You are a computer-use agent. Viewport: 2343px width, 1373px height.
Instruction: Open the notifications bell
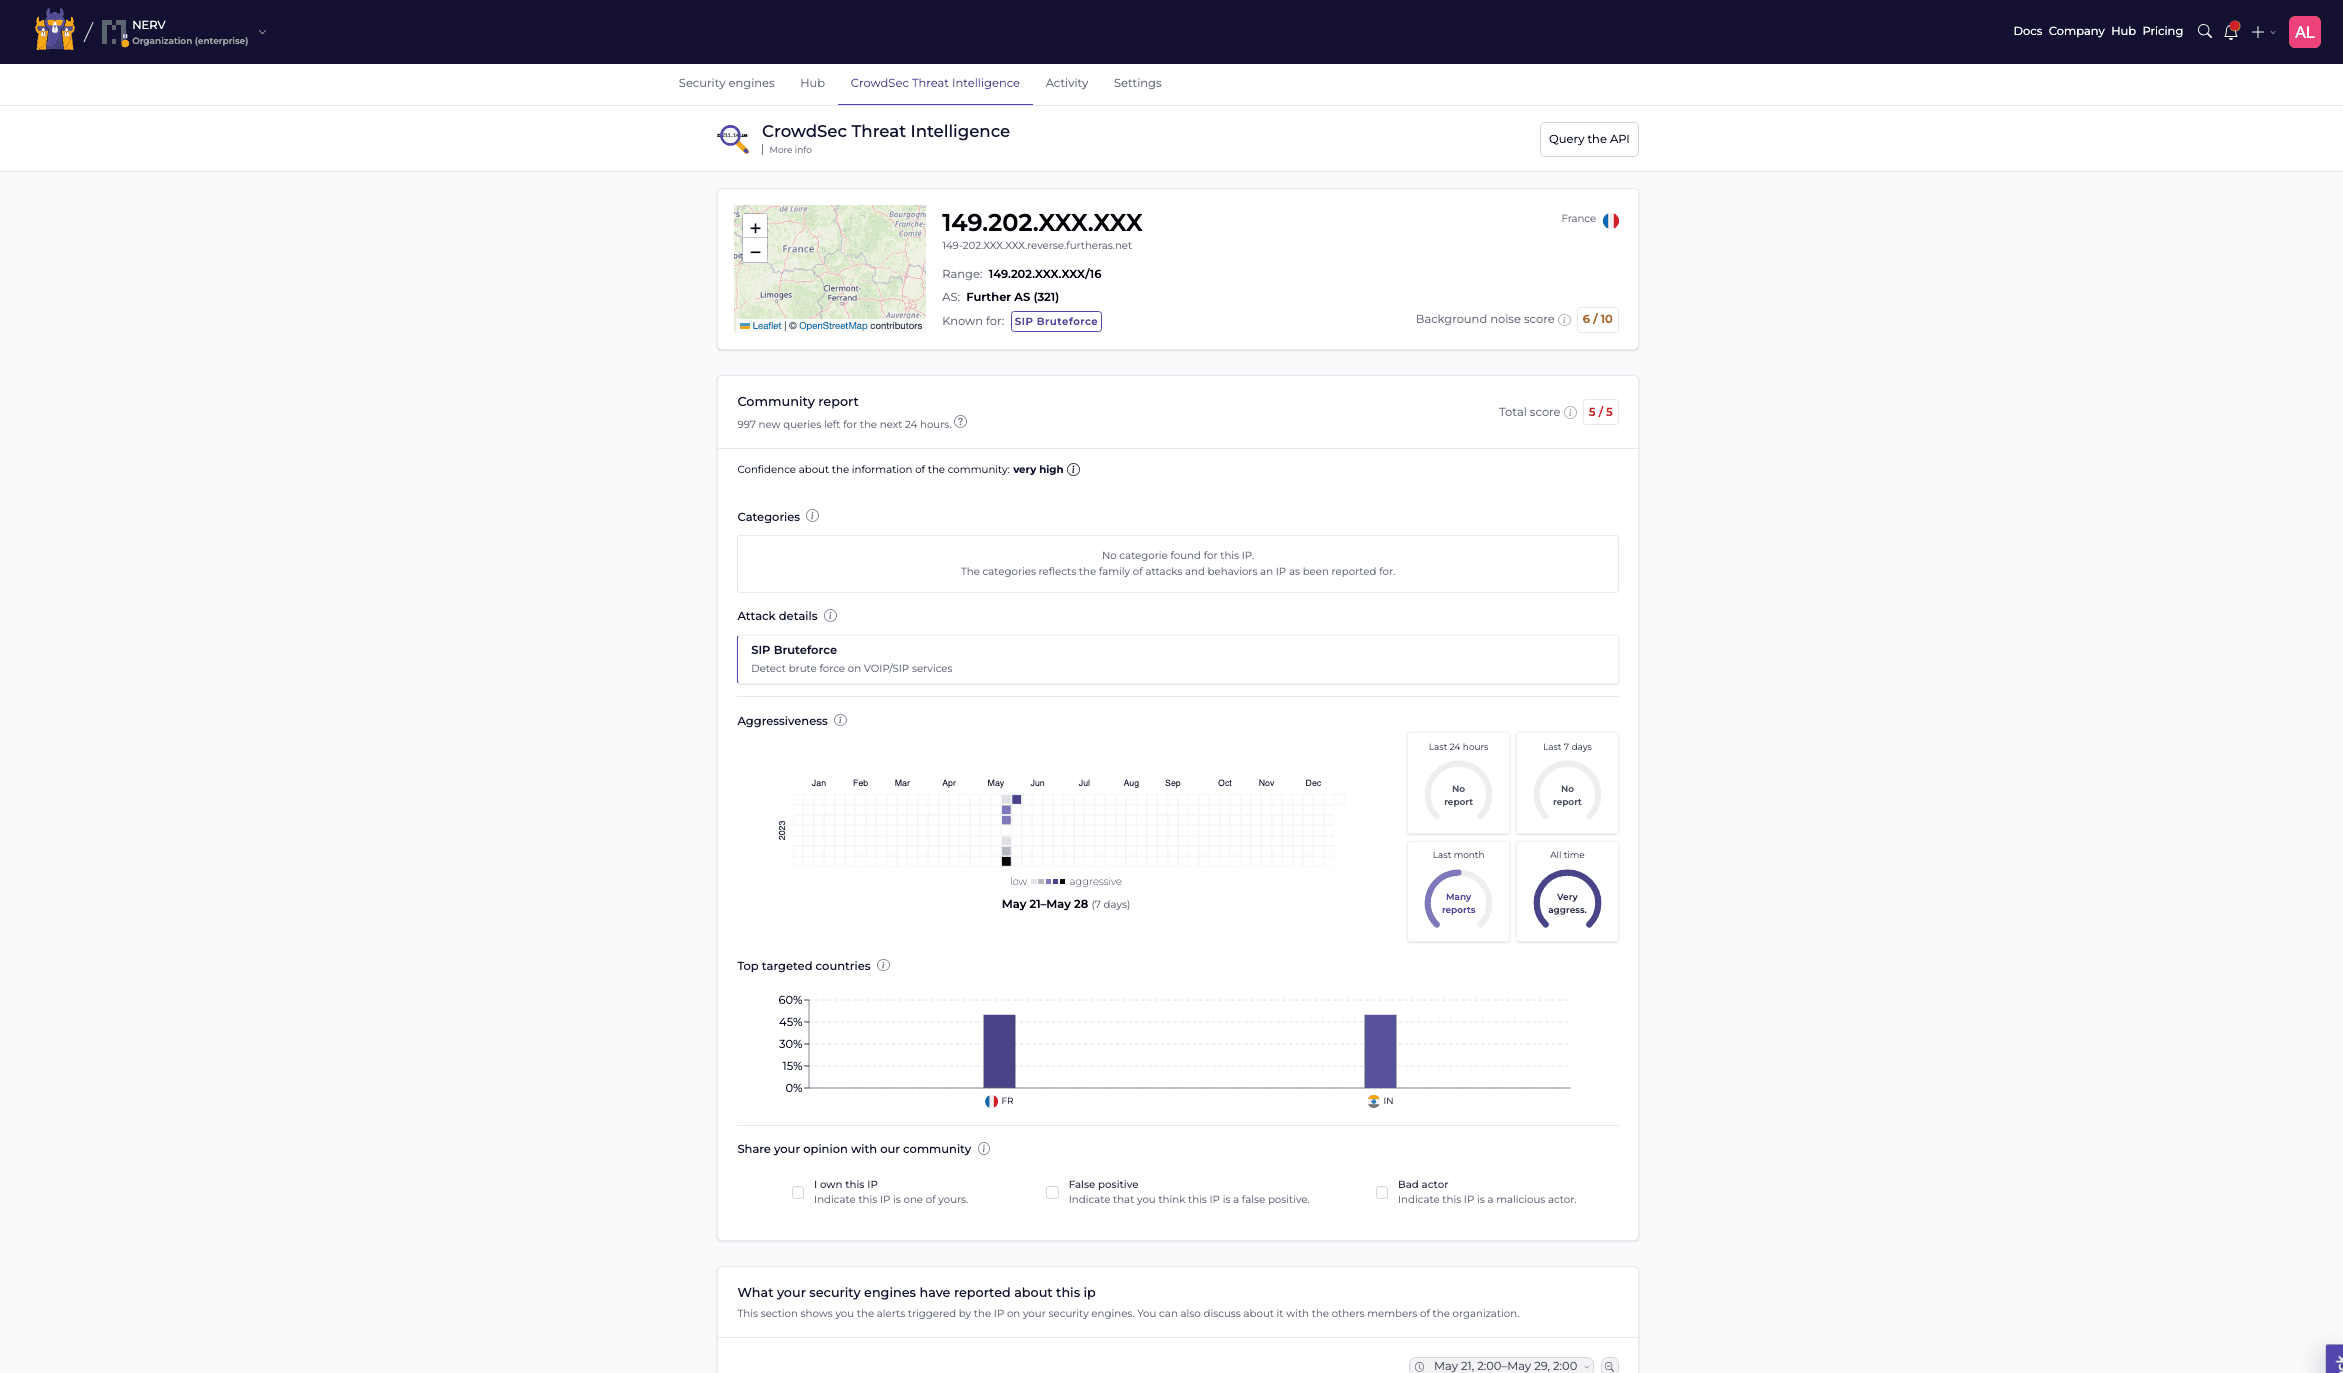2231,31
